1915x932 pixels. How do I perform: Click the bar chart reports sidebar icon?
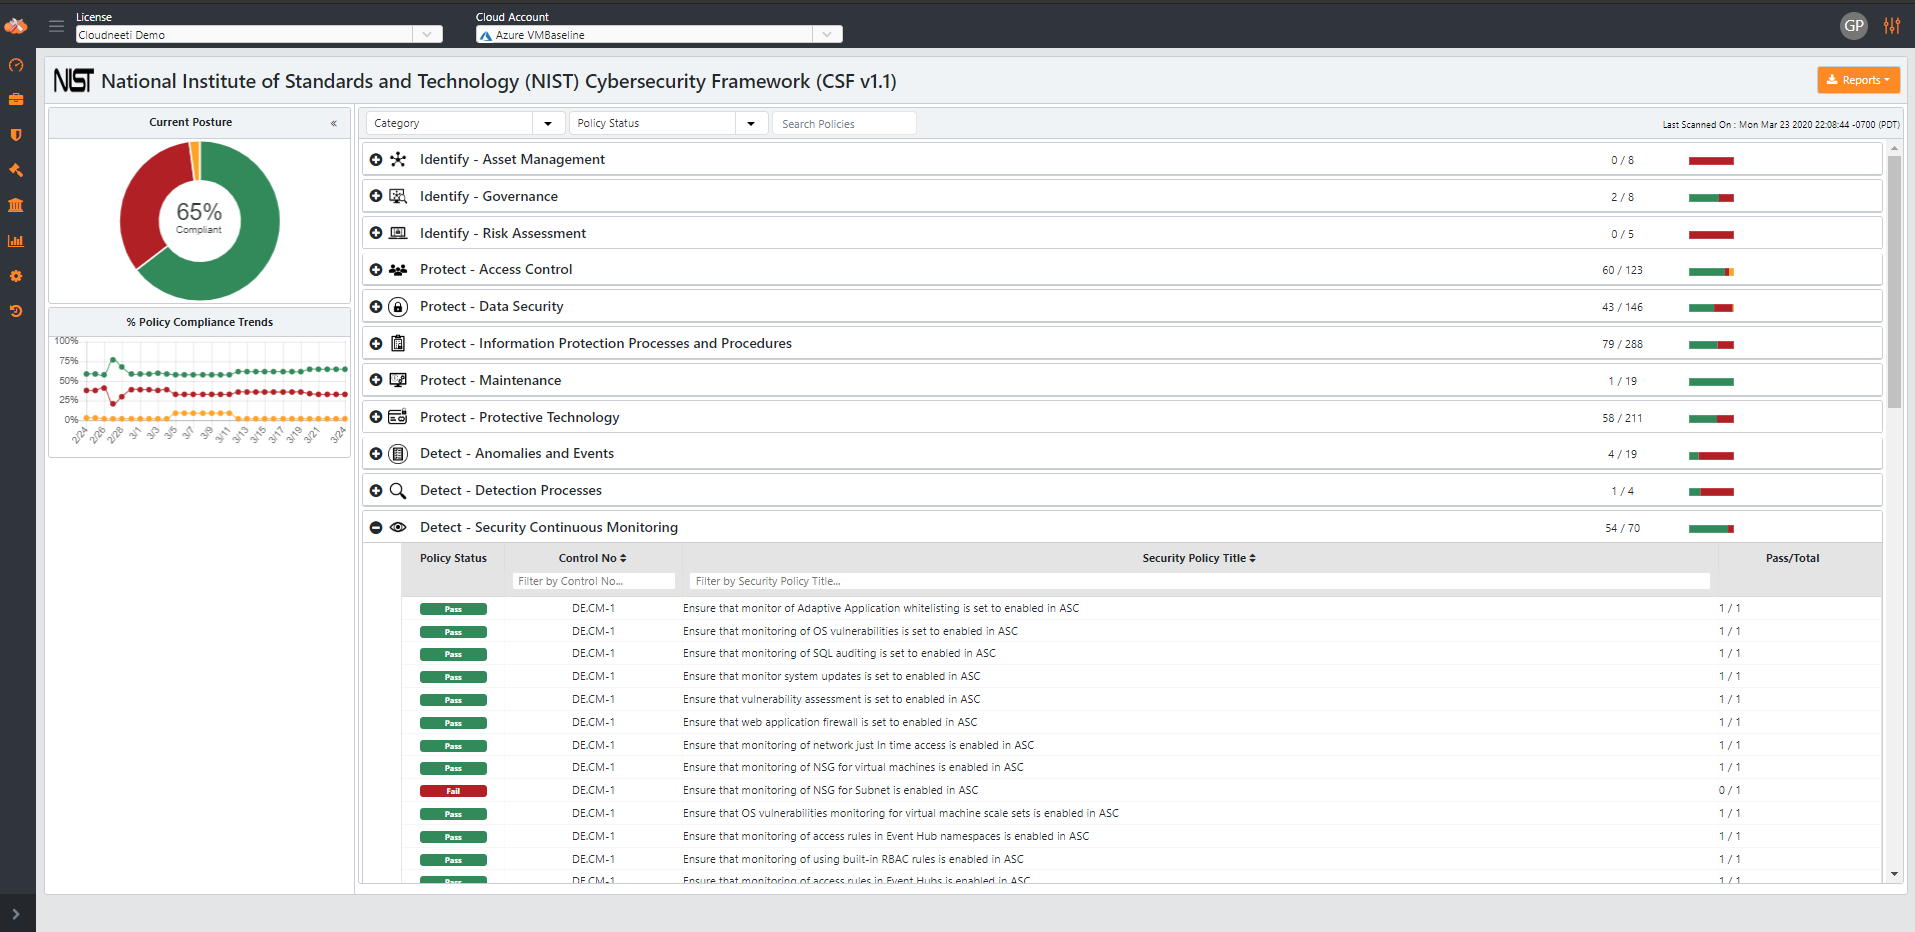pyautogui.click(x=16, y=241)
